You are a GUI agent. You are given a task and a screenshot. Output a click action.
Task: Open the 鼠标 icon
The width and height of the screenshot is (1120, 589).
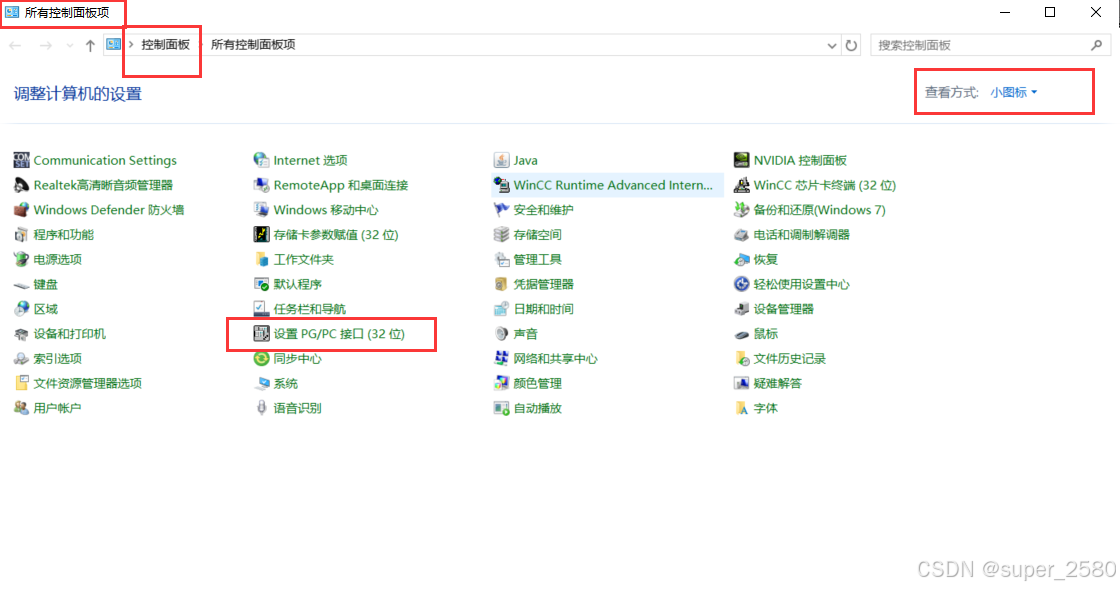(x=741, y=334)
